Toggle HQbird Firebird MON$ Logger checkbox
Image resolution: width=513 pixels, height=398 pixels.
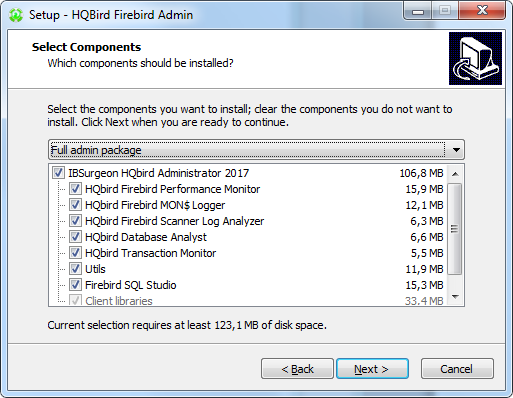pyautogui.click(x=75, y=205)
